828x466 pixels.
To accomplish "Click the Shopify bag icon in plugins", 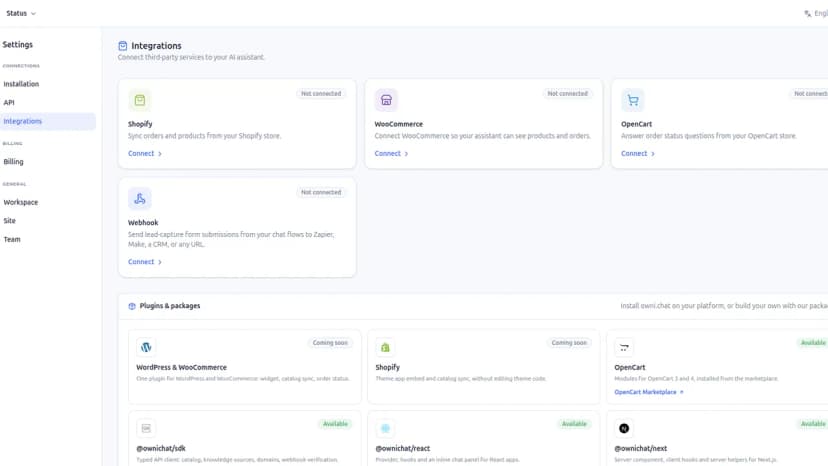I will tap(385, 347).
